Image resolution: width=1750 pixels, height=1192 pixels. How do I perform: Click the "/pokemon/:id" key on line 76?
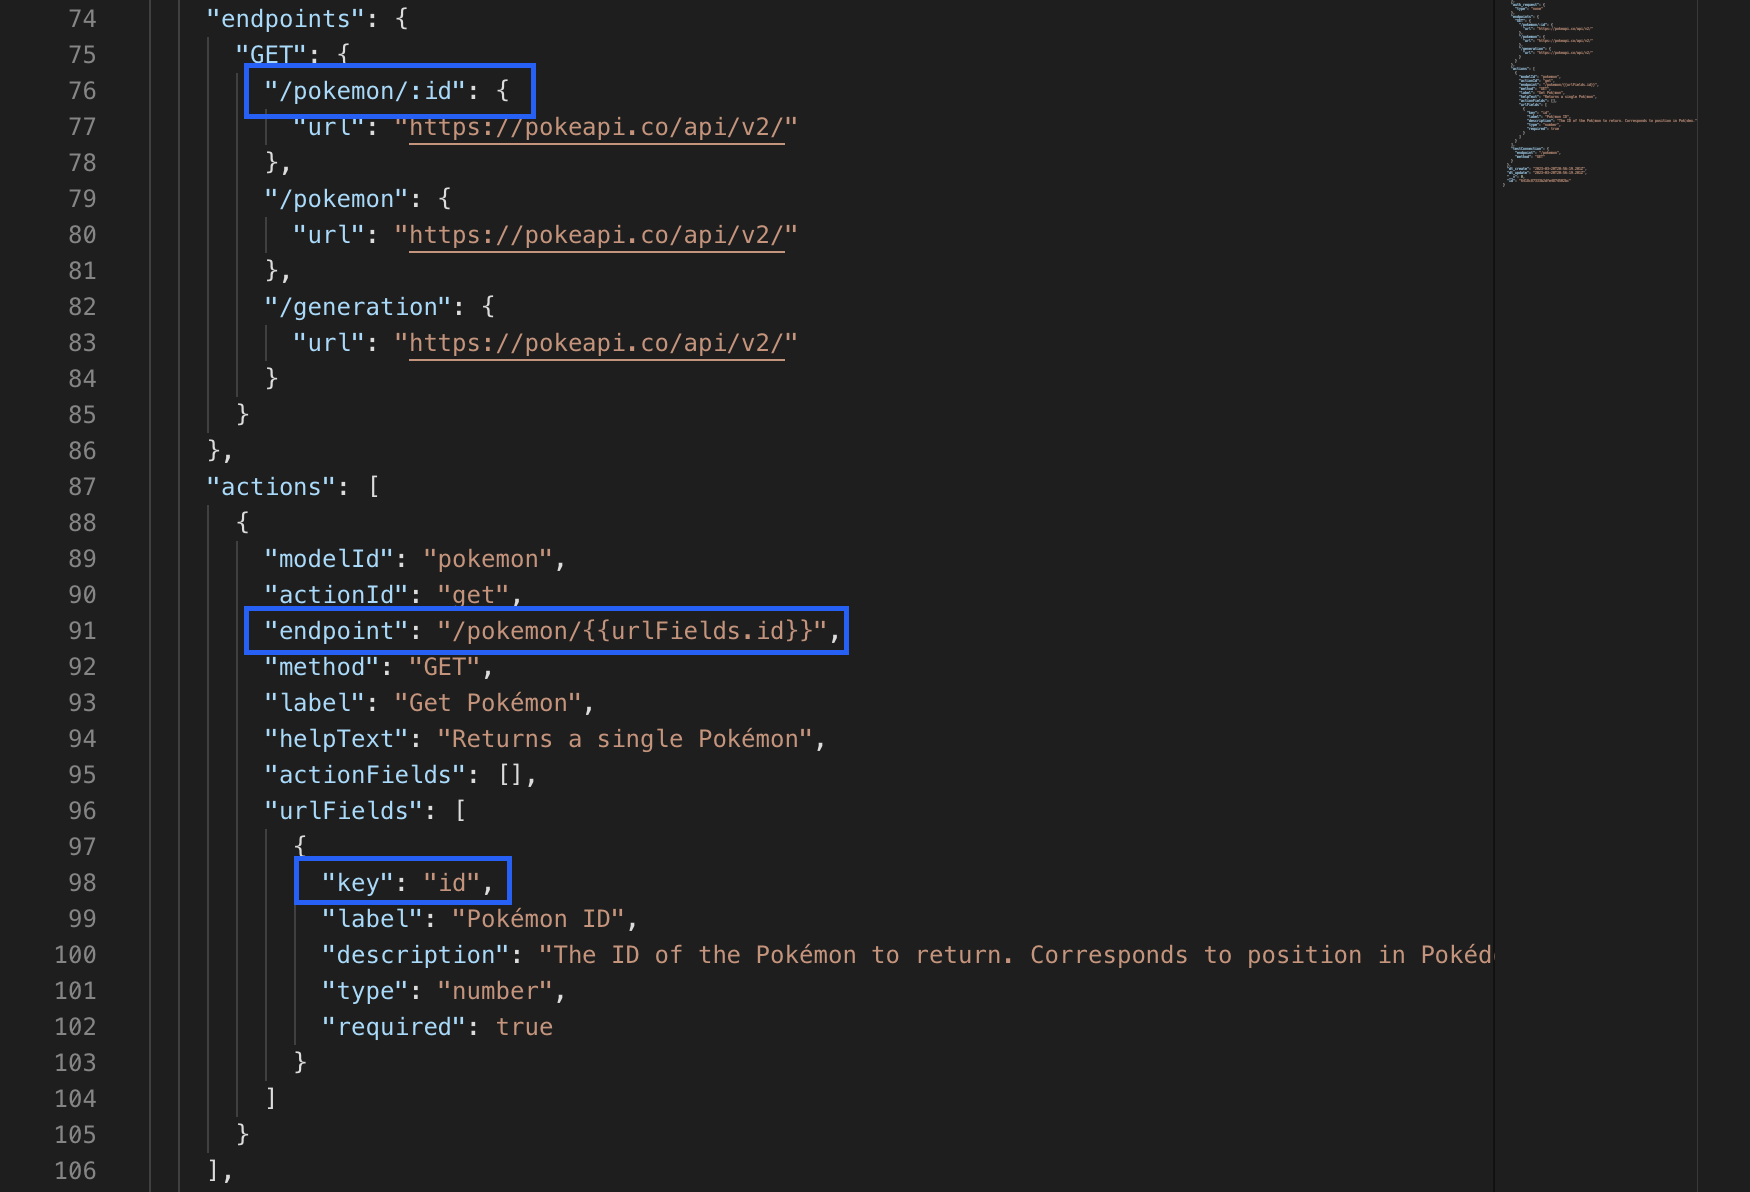365,91
